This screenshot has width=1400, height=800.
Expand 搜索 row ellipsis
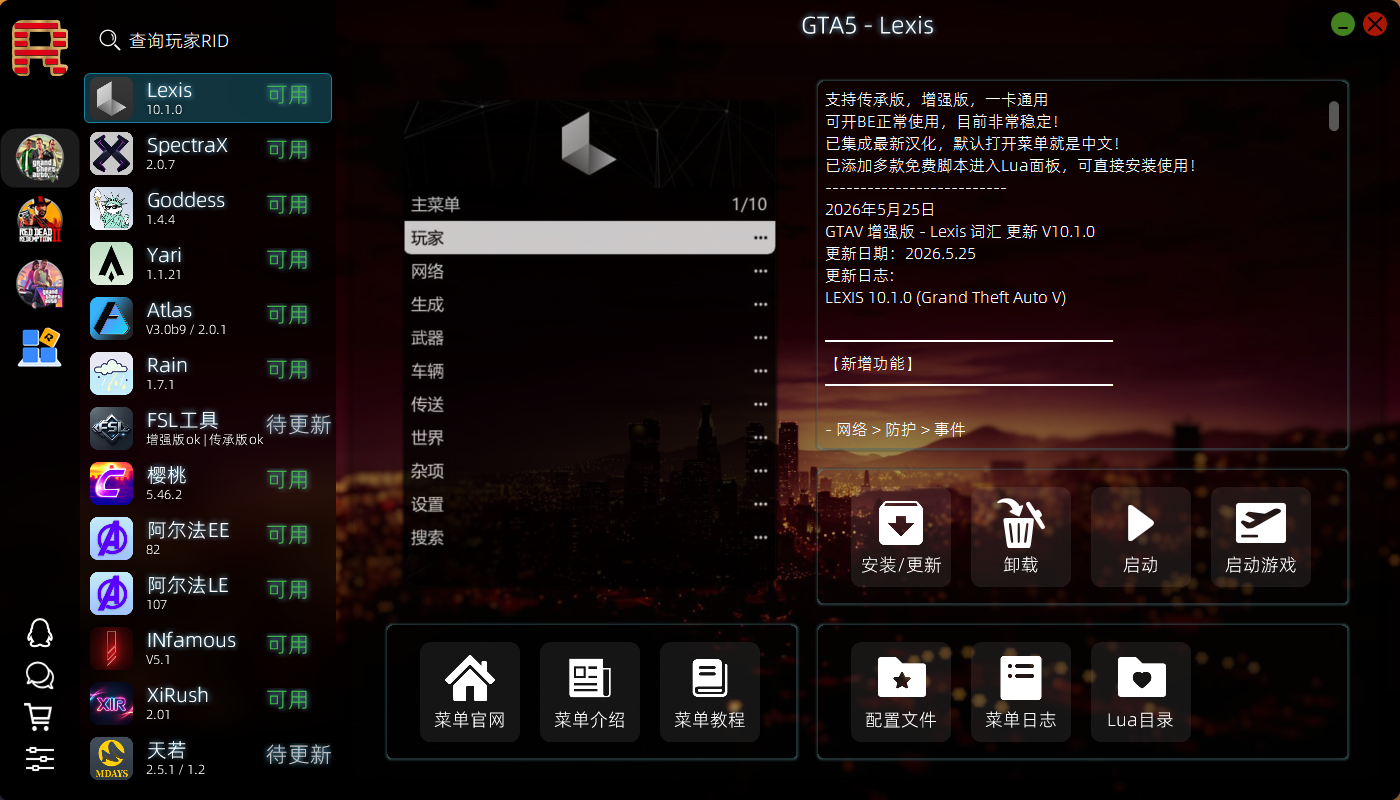[x=761, y=537]
